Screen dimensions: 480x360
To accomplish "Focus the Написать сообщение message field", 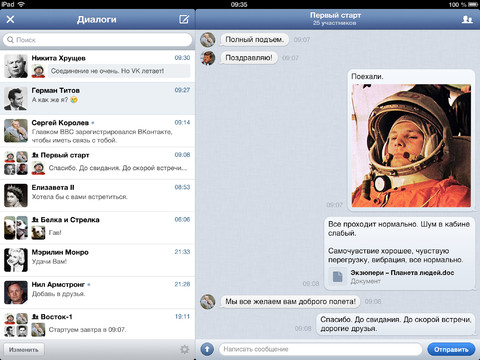I will (x=320, y=349).
